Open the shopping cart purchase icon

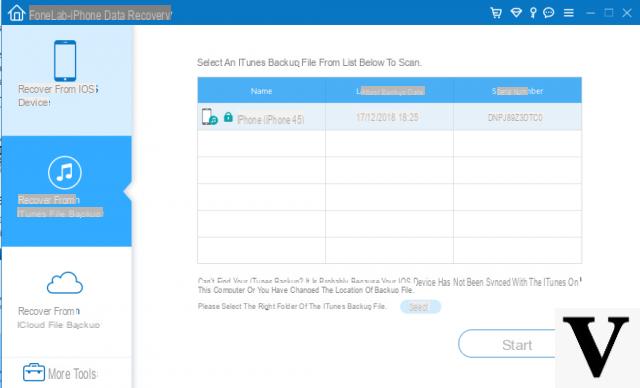point(496,13)
